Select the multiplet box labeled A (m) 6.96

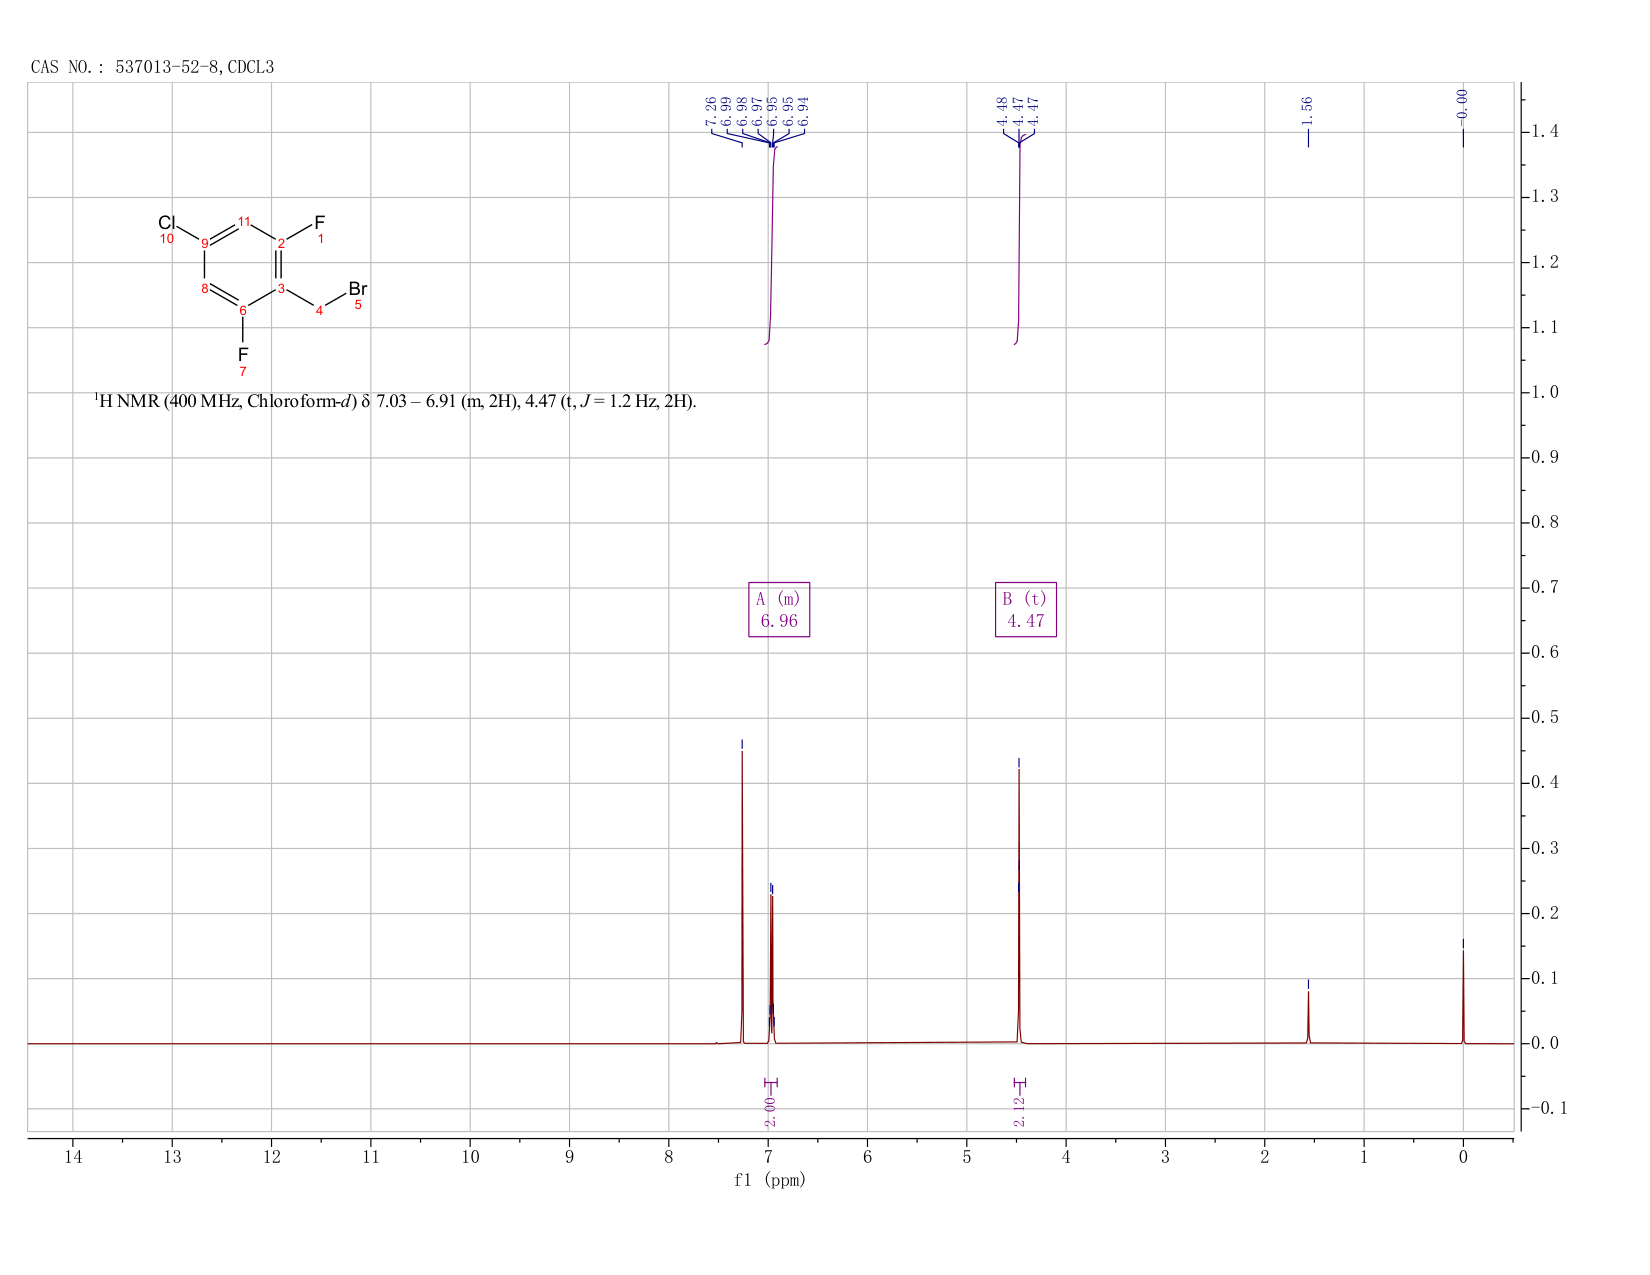pyautogui.click(x=779, y=609)
